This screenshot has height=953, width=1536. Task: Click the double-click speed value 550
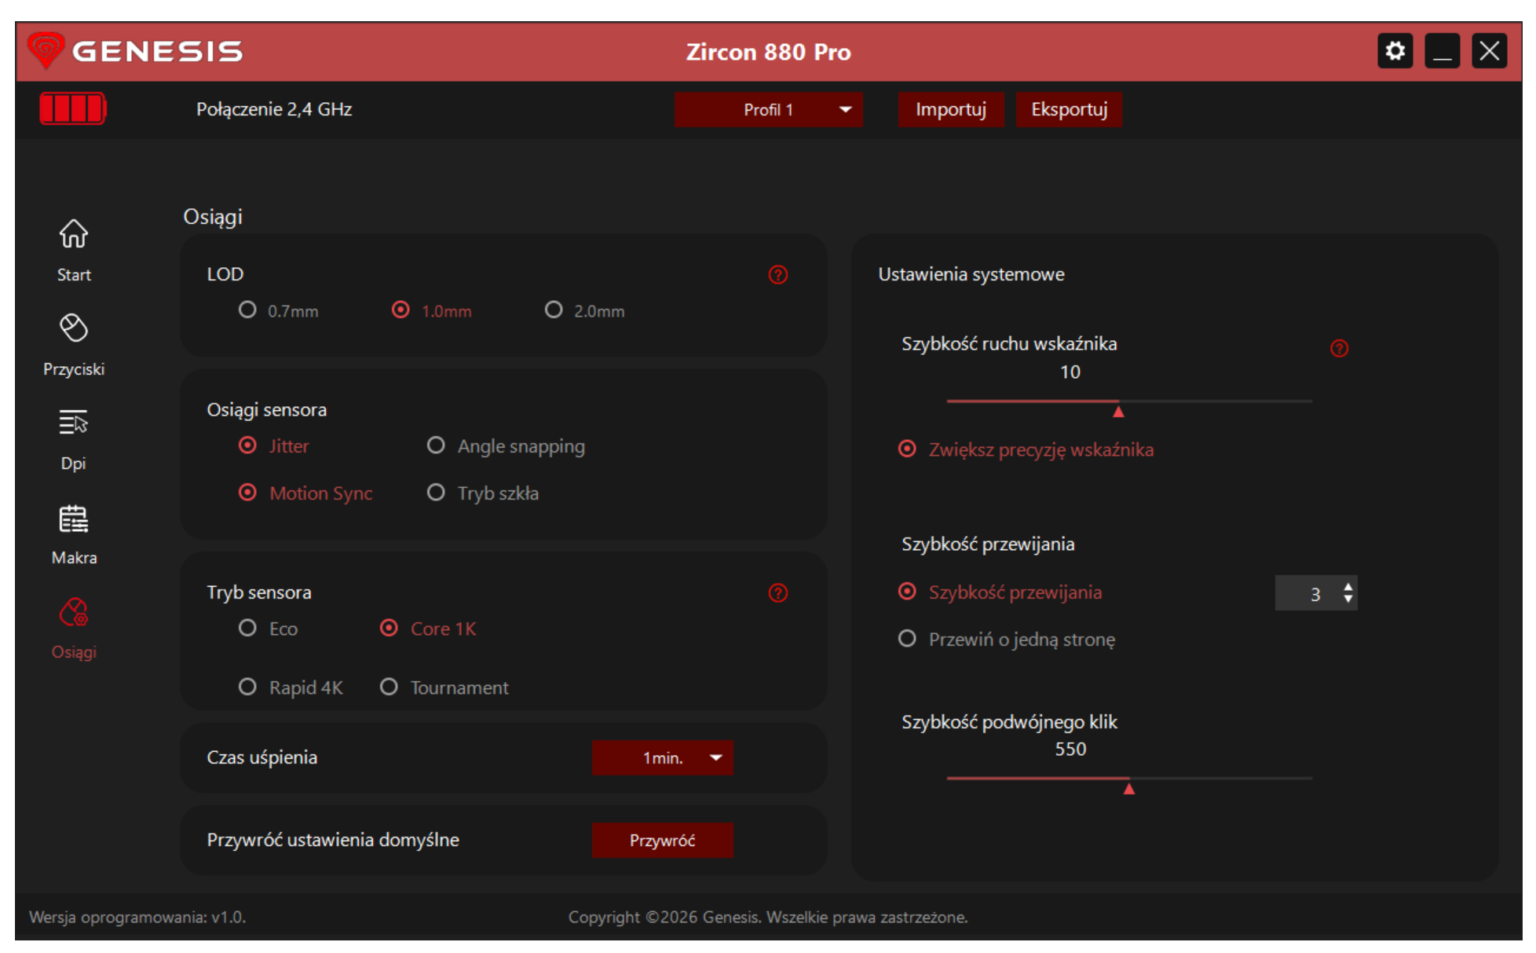[x=1070, y=749]
